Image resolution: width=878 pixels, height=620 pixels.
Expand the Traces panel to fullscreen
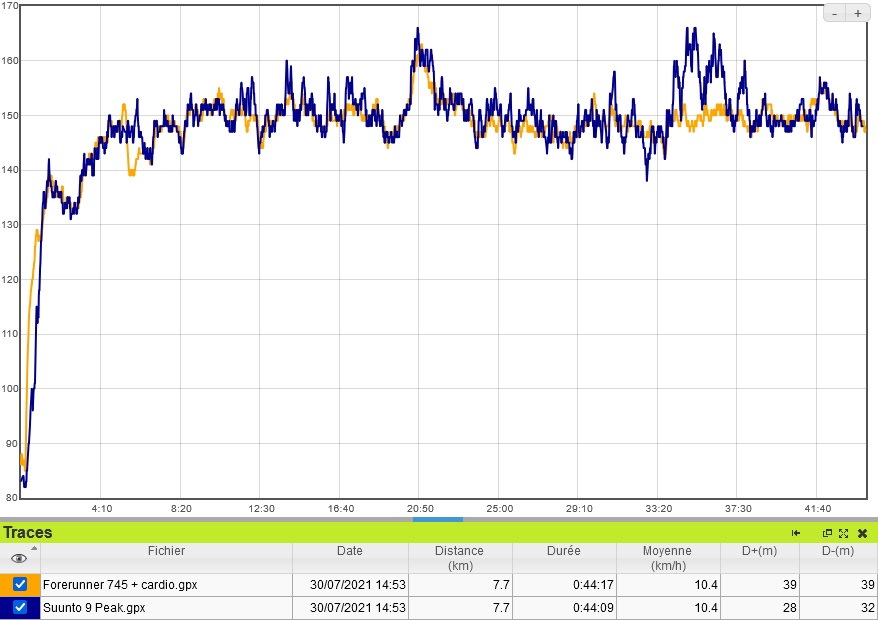pos(844,533)
